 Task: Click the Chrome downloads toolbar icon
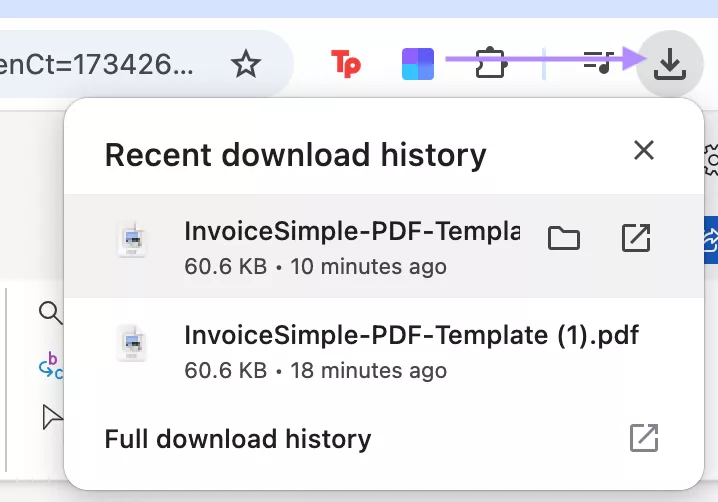point(670,64)
